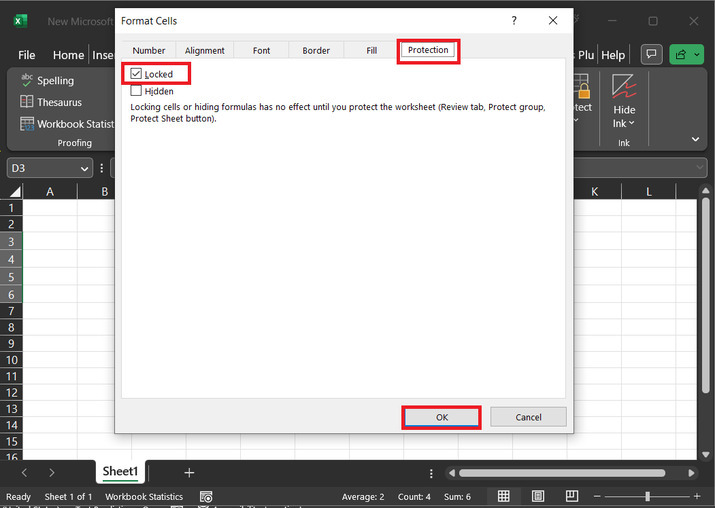Click the Excel app icon
Viewport: 715px width, 508px height.
pyautogui.click(x=20, y=21)
